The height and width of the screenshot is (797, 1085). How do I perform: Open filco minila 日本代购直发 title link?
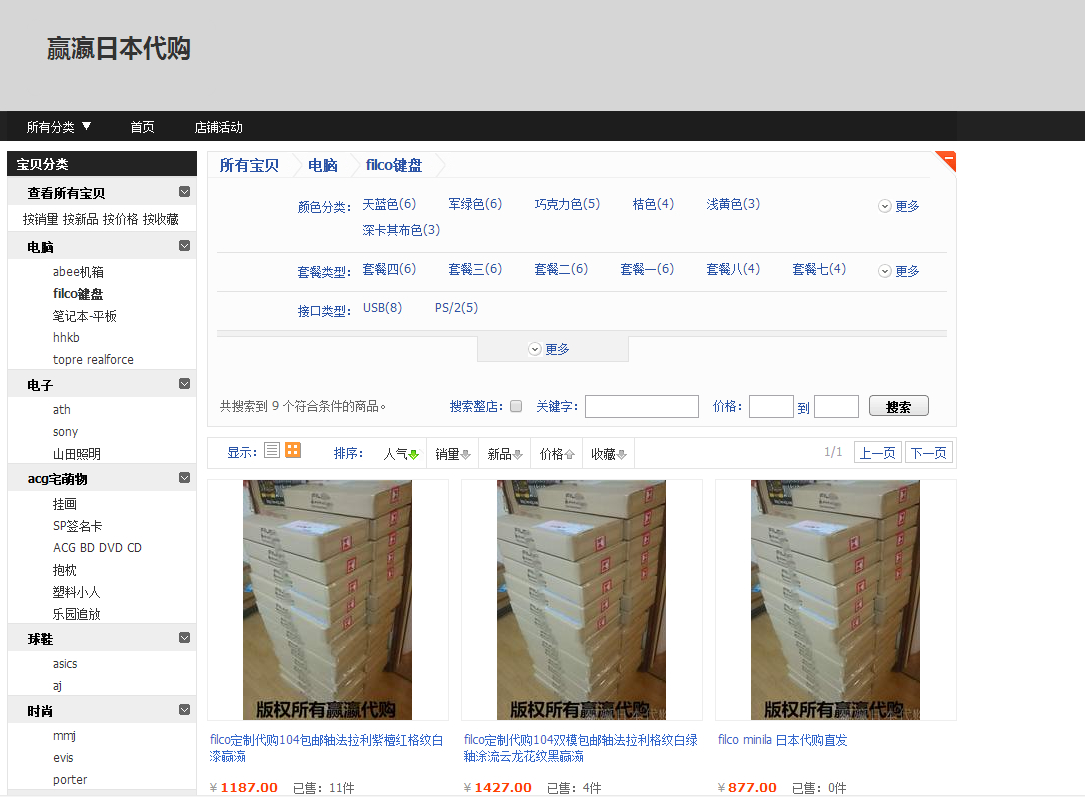coord(783,740)
